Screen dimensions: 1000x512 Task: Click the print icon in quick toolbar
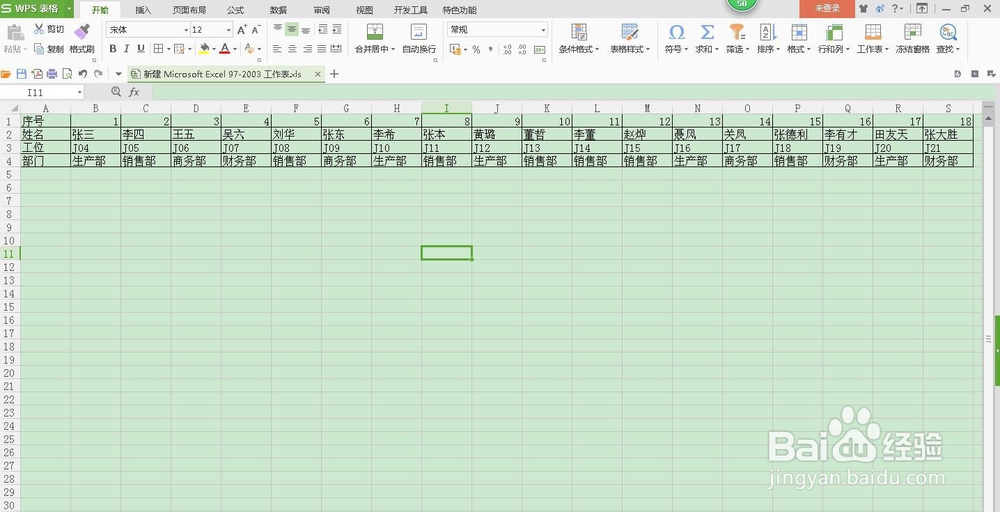52,74
